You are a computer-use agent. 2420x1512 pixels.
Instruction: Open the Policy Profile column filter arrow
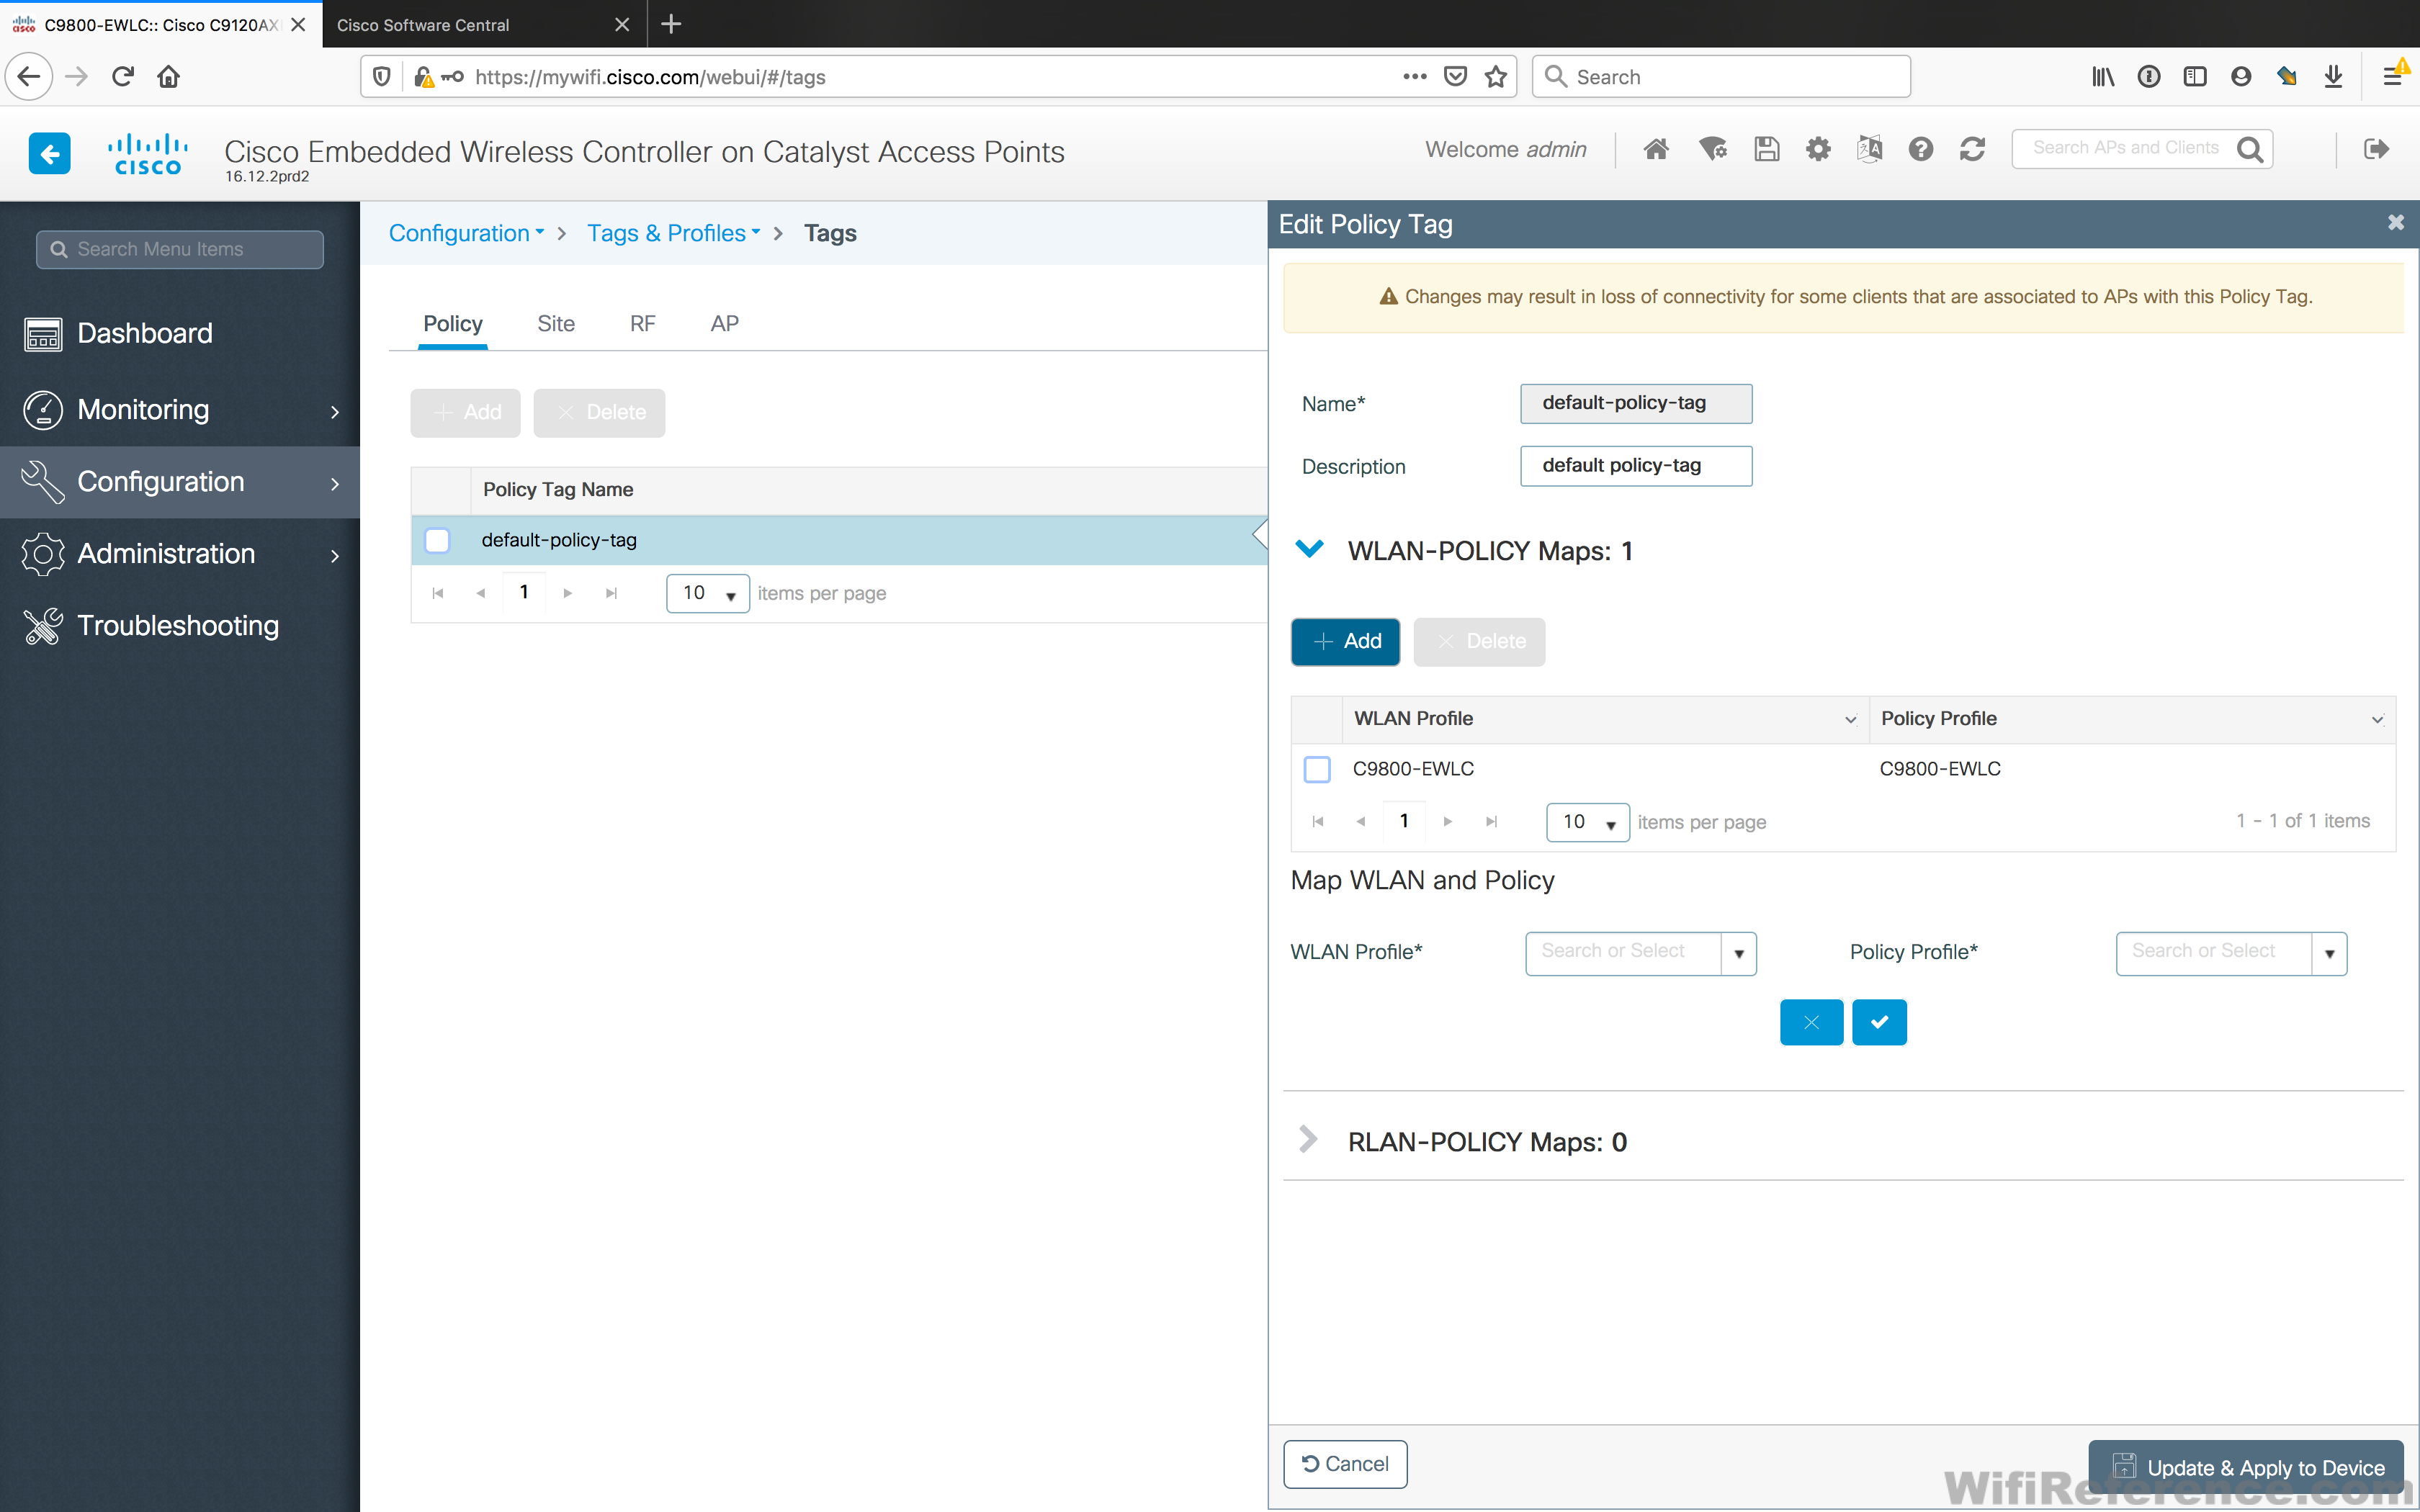click(x=2377, y=719)
